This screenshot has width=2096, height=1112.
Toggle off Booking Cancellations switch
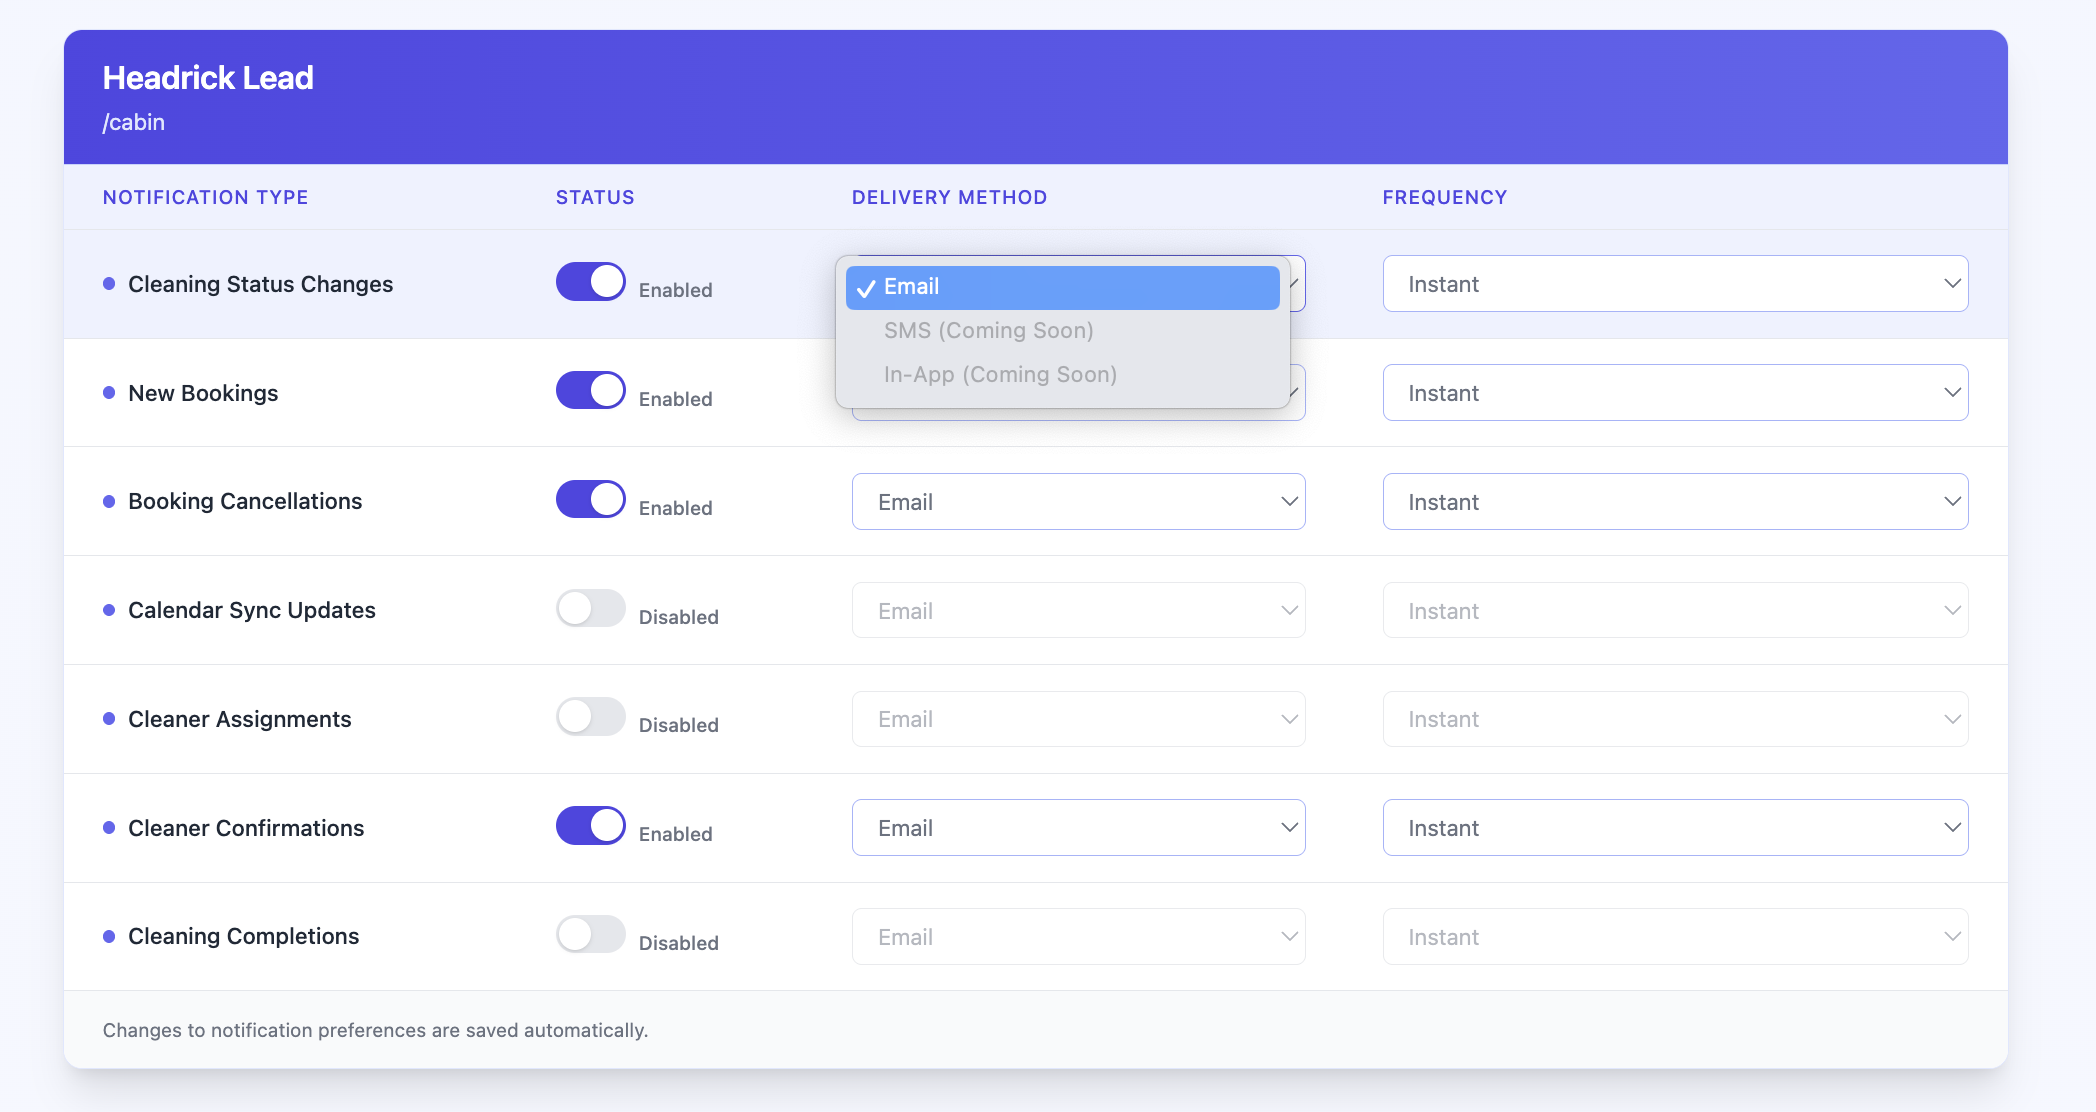click(x=590, y=500)
